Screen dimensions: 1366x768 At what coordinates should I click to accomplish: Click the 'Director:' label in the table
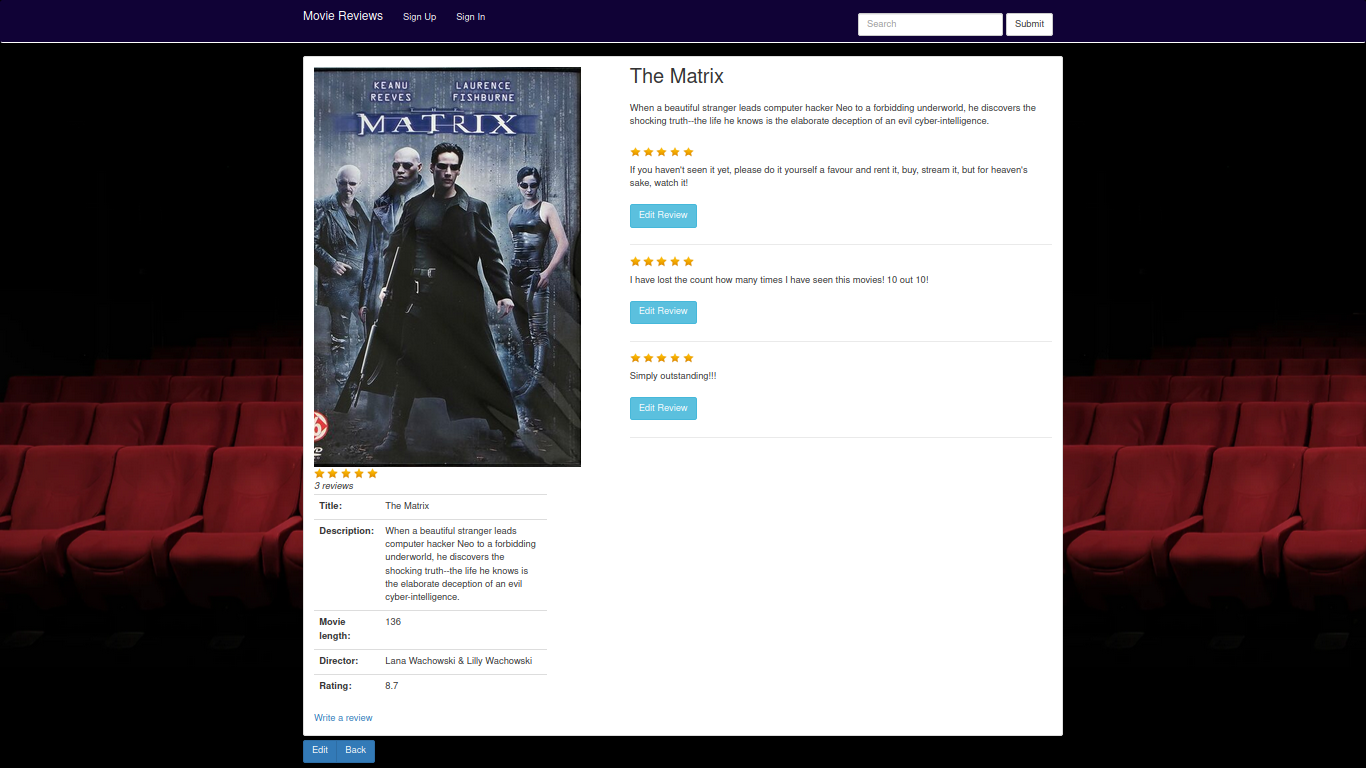pyautogui.click(x=339, y=661)
